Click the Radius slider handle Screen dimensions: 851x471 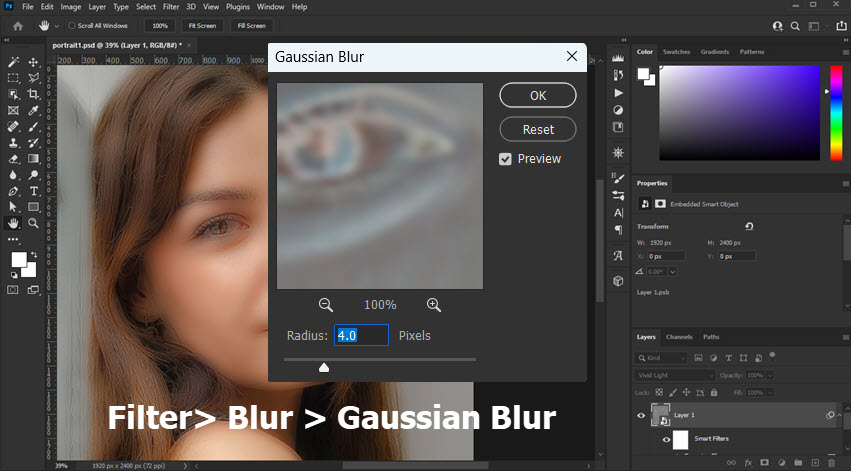click(x=324, y=368)
